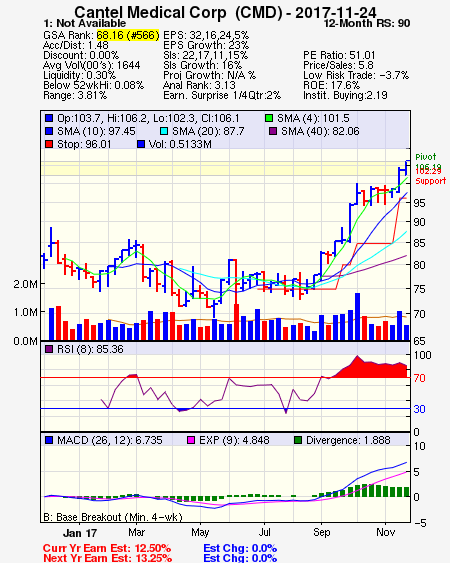Click the RSI (8): 85.36 label

click(90, 349)
